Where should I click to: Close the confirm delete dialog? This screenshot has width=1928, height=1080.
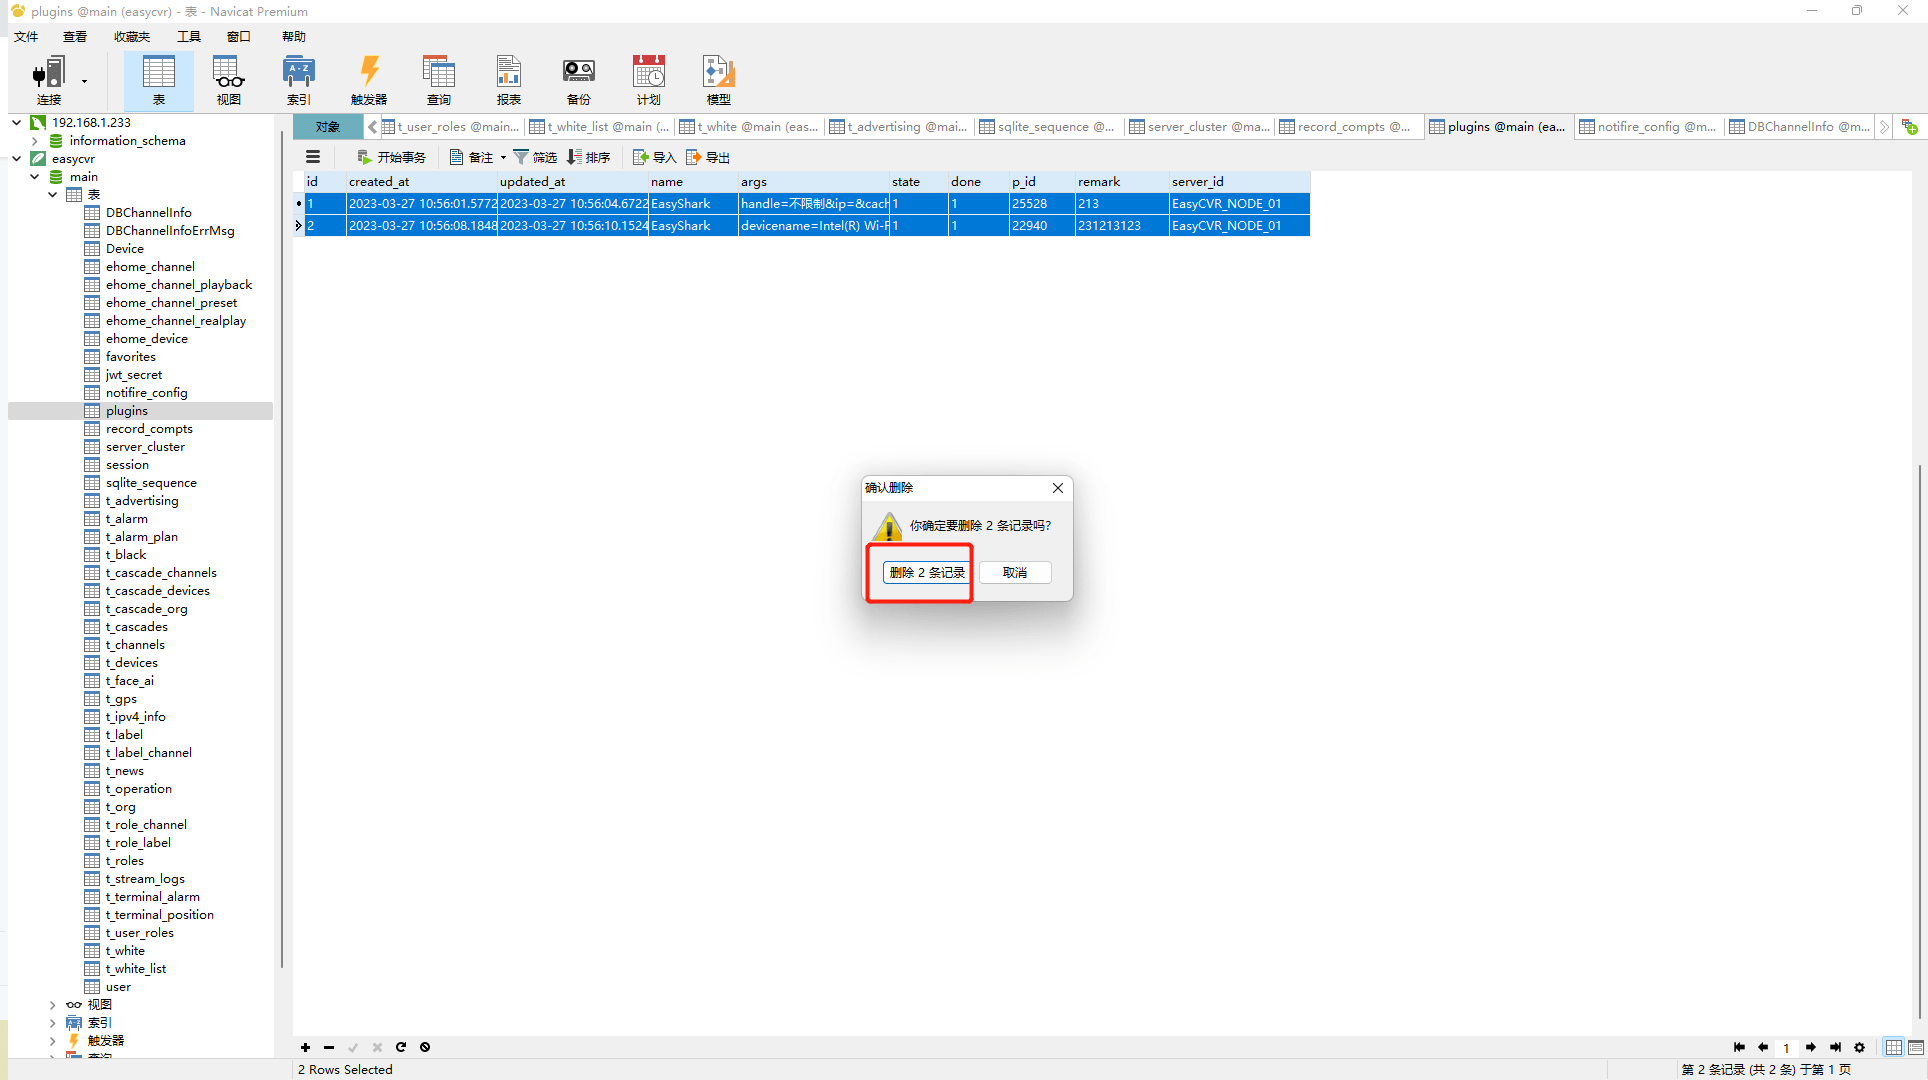[x=1057, y=488]
